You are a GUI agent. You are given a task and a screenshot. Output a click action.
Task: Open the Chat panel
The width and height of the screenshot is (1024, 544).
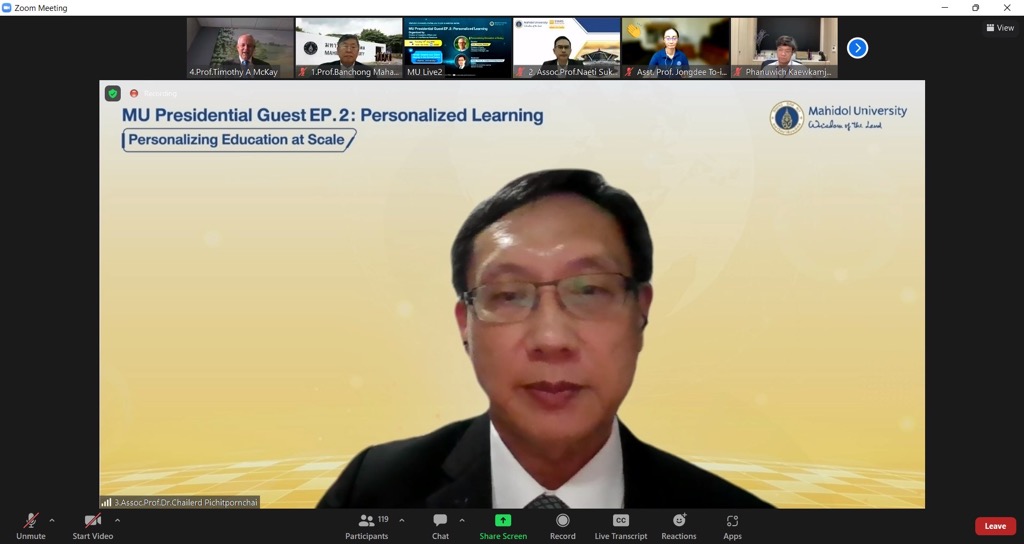pos(440,526)
